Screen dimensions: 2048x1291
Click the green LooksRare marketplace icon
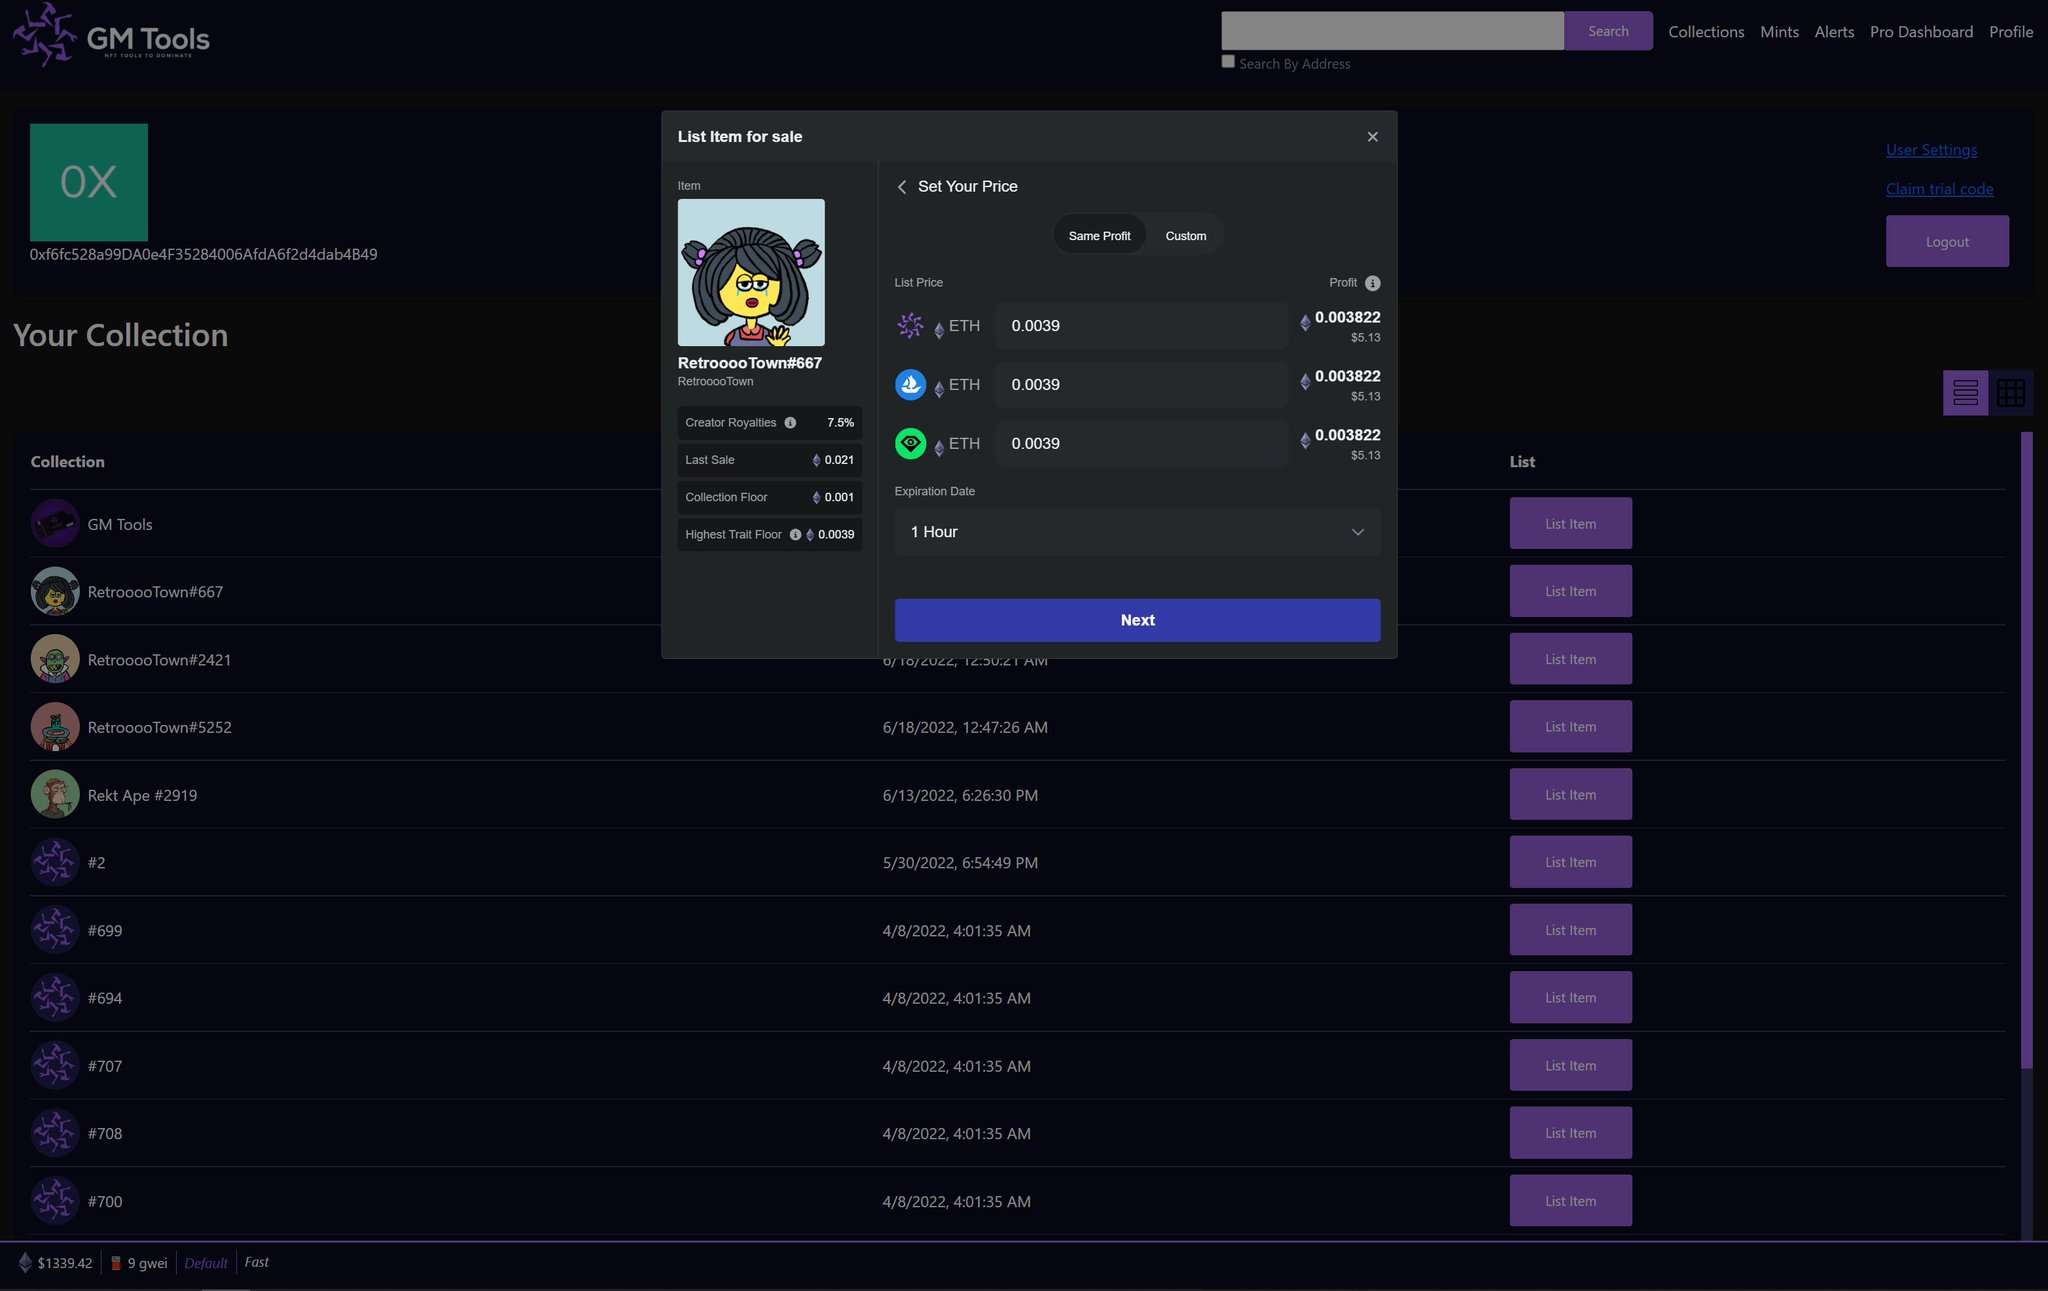(910, 443)
